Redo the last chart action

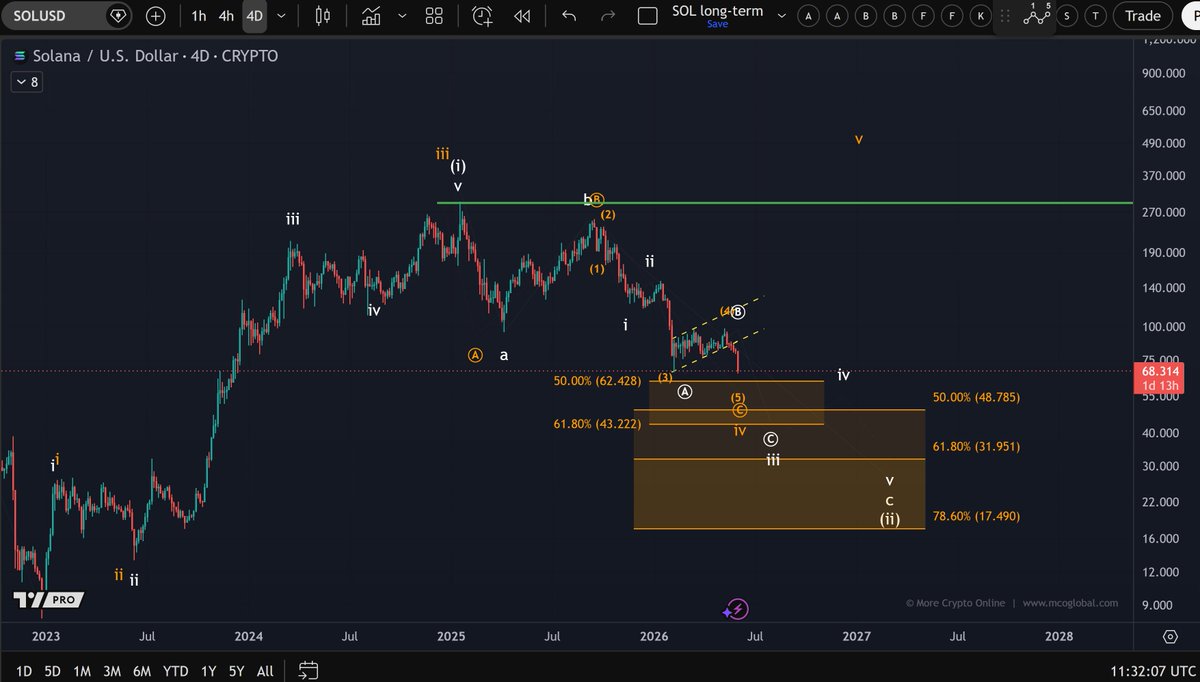coord(608,16)
